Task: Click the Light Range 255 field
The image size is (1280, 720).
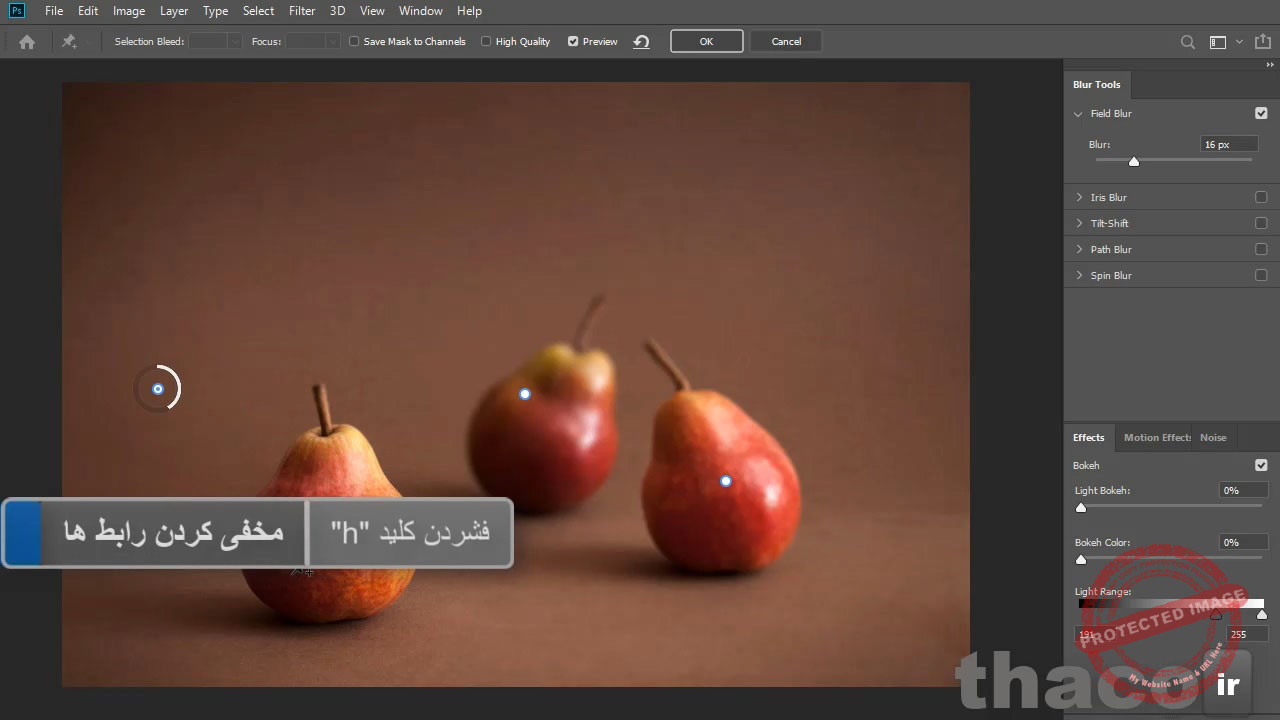Action: point(1247,635)
